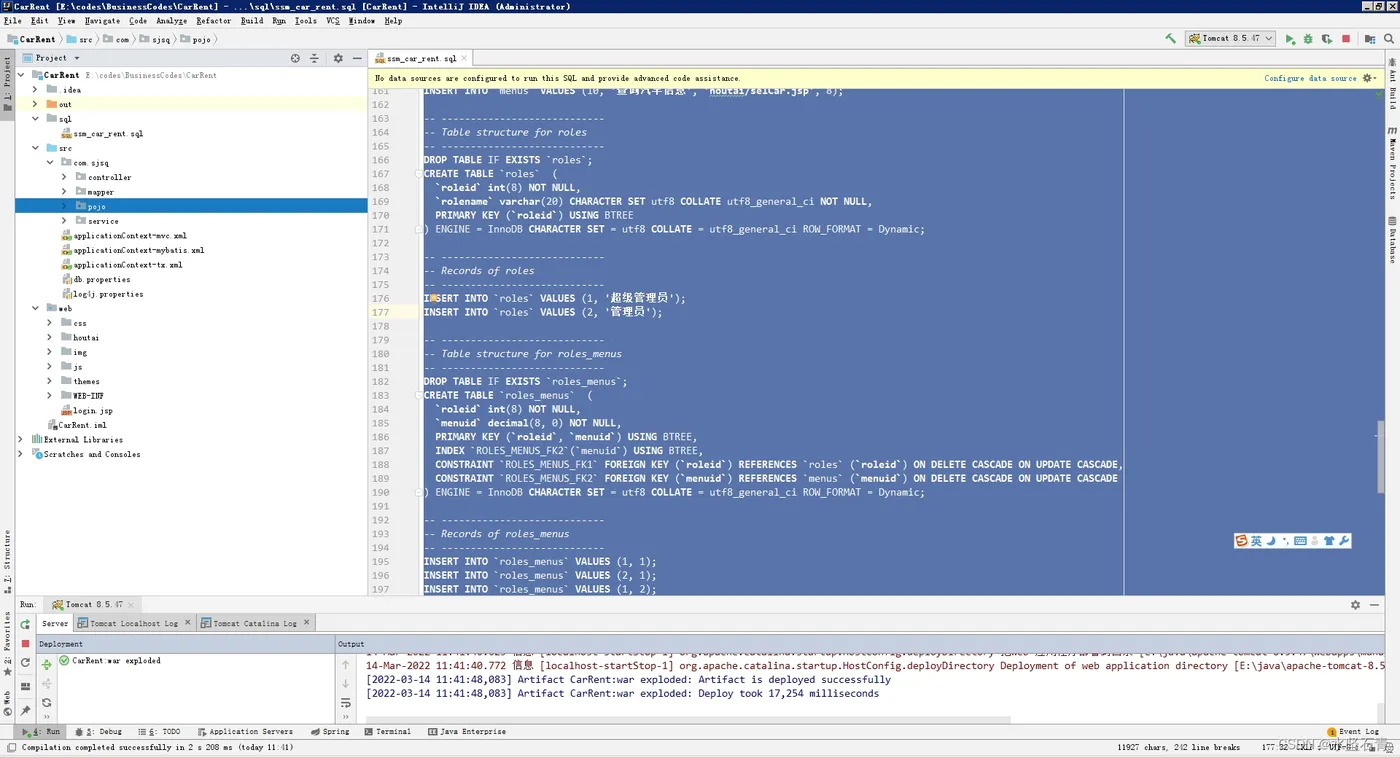
Task: Open the VCS menu
Action: click(333, 20)
